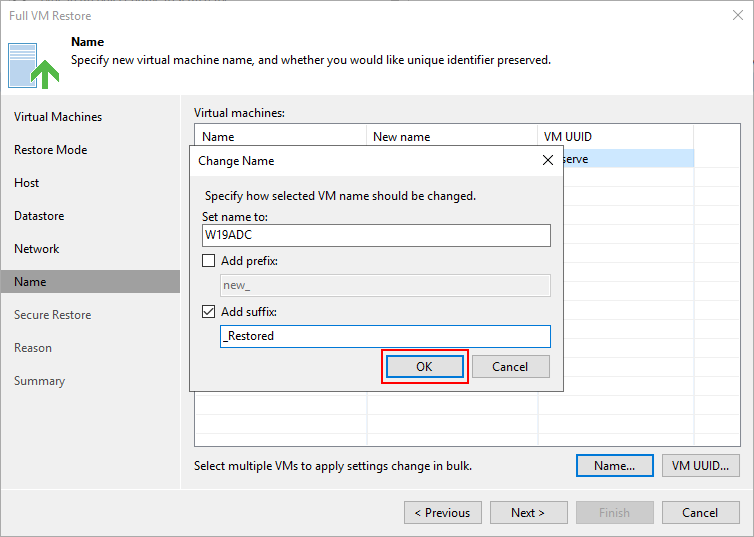Click the VM restore wizard icon
The height and width of the screenshot is (537, 754).
pyautogui.click(x=34, y=66)
